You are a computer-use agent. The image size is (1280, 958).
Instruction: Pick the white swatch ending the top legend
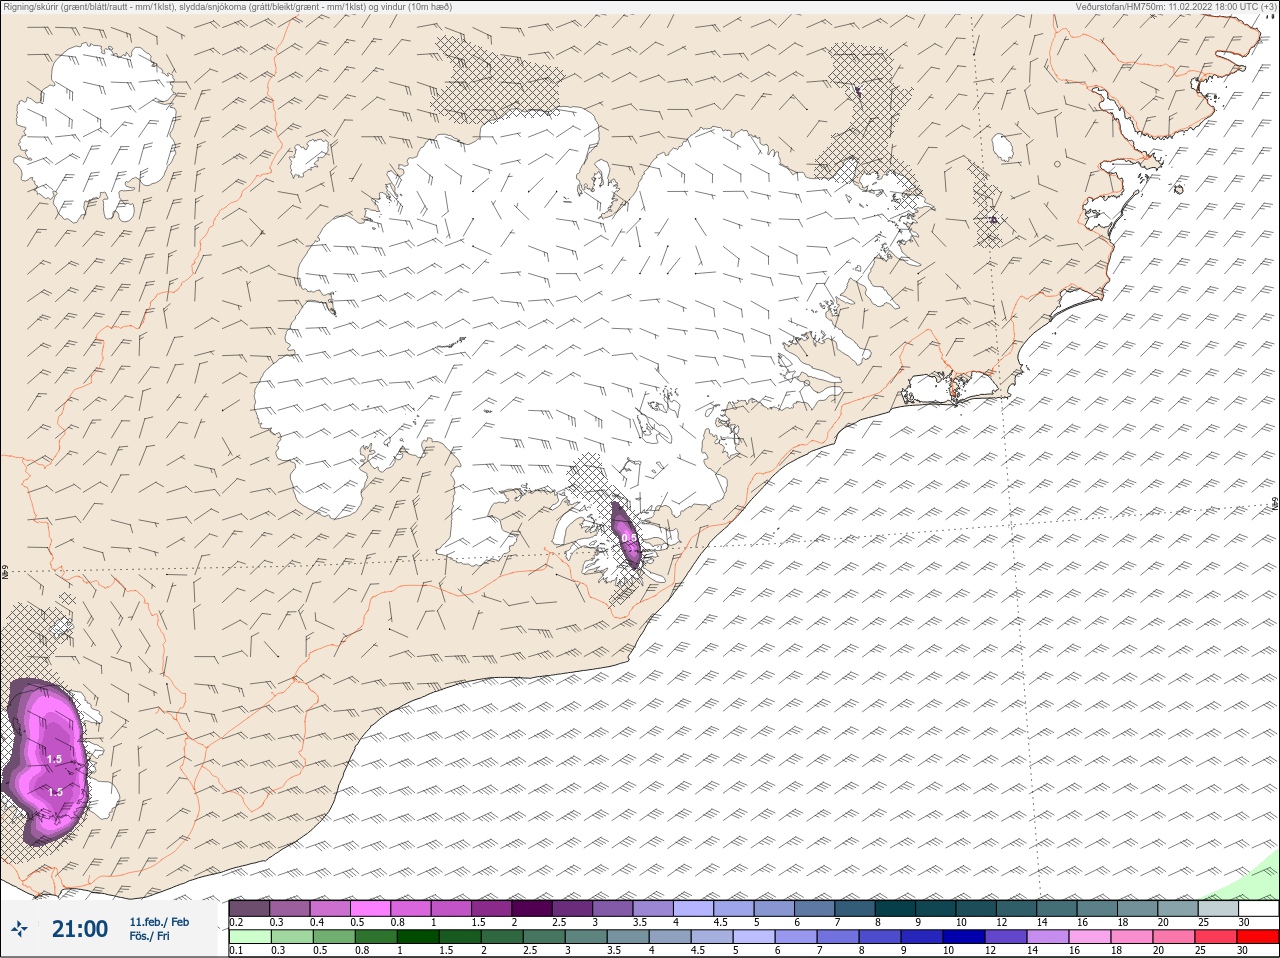pos(1258,909)
